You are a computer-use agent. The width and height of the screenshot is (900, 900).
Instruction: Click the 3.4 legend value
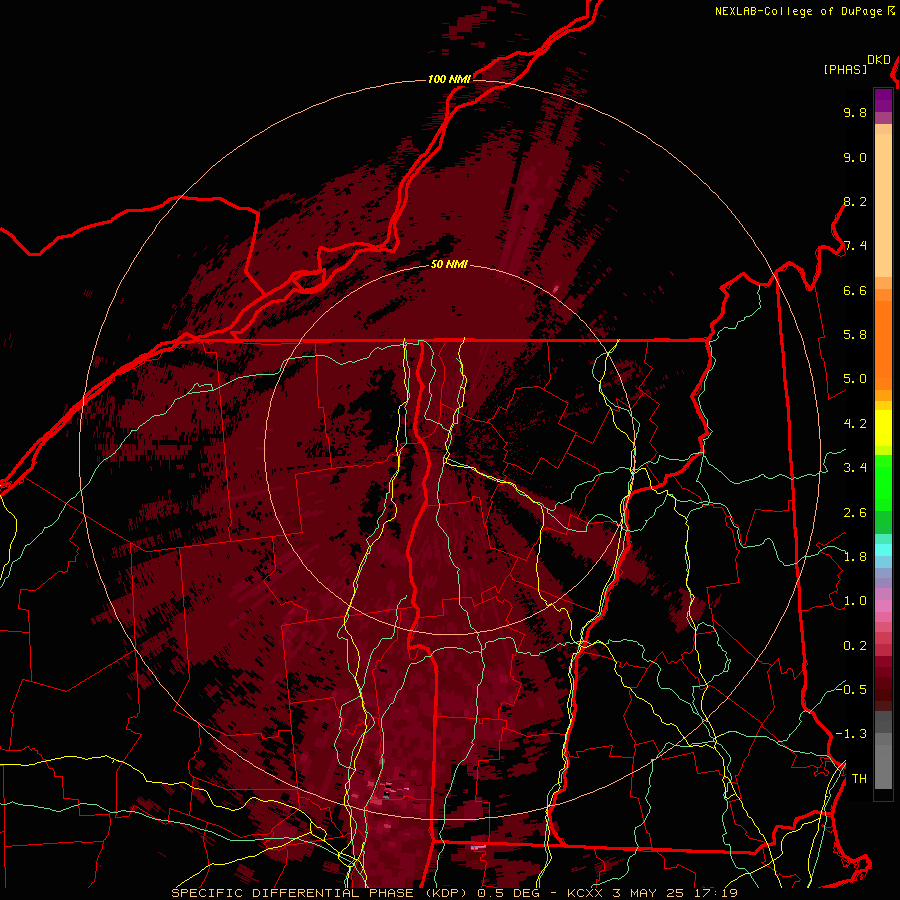point(855,468)
